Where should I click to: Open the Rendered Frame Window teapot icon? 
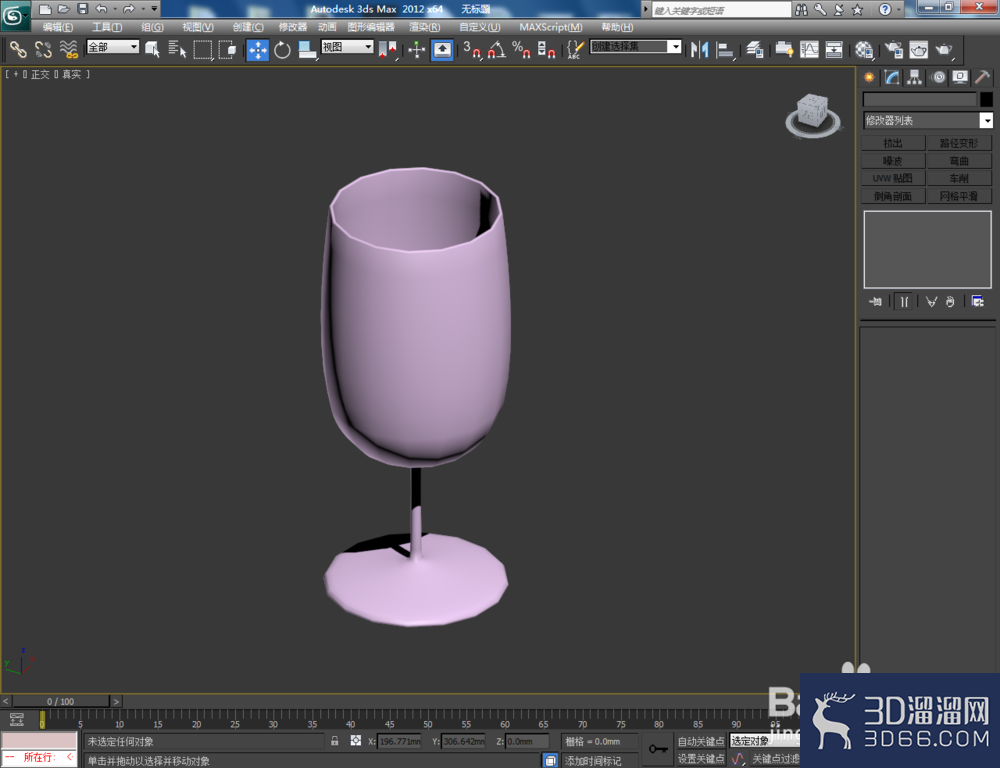919,50
